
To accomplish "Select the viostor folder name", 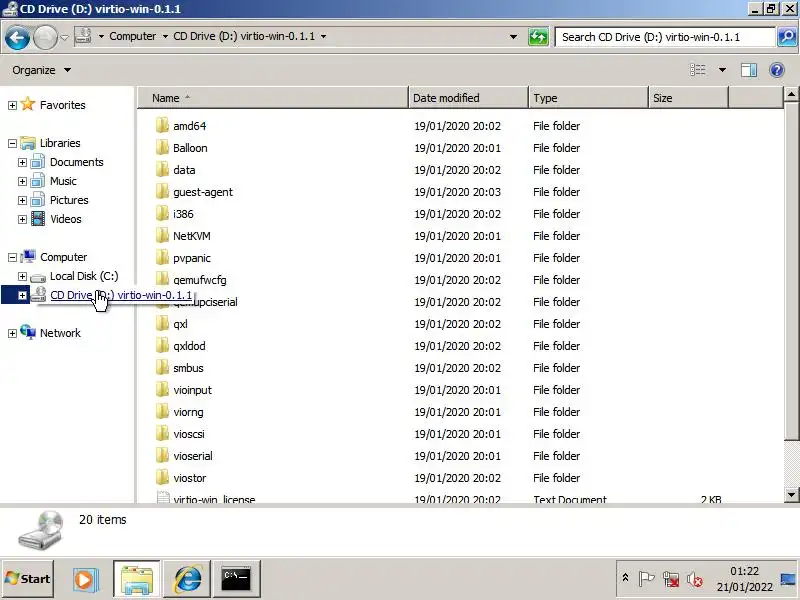I will pos(190,478).
